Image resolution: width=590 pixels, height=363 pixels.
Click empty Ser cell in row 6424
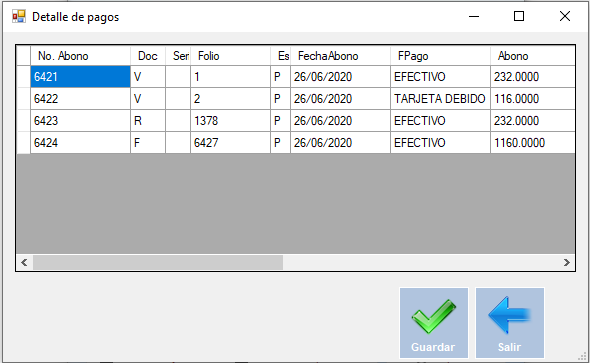[178, 143]
